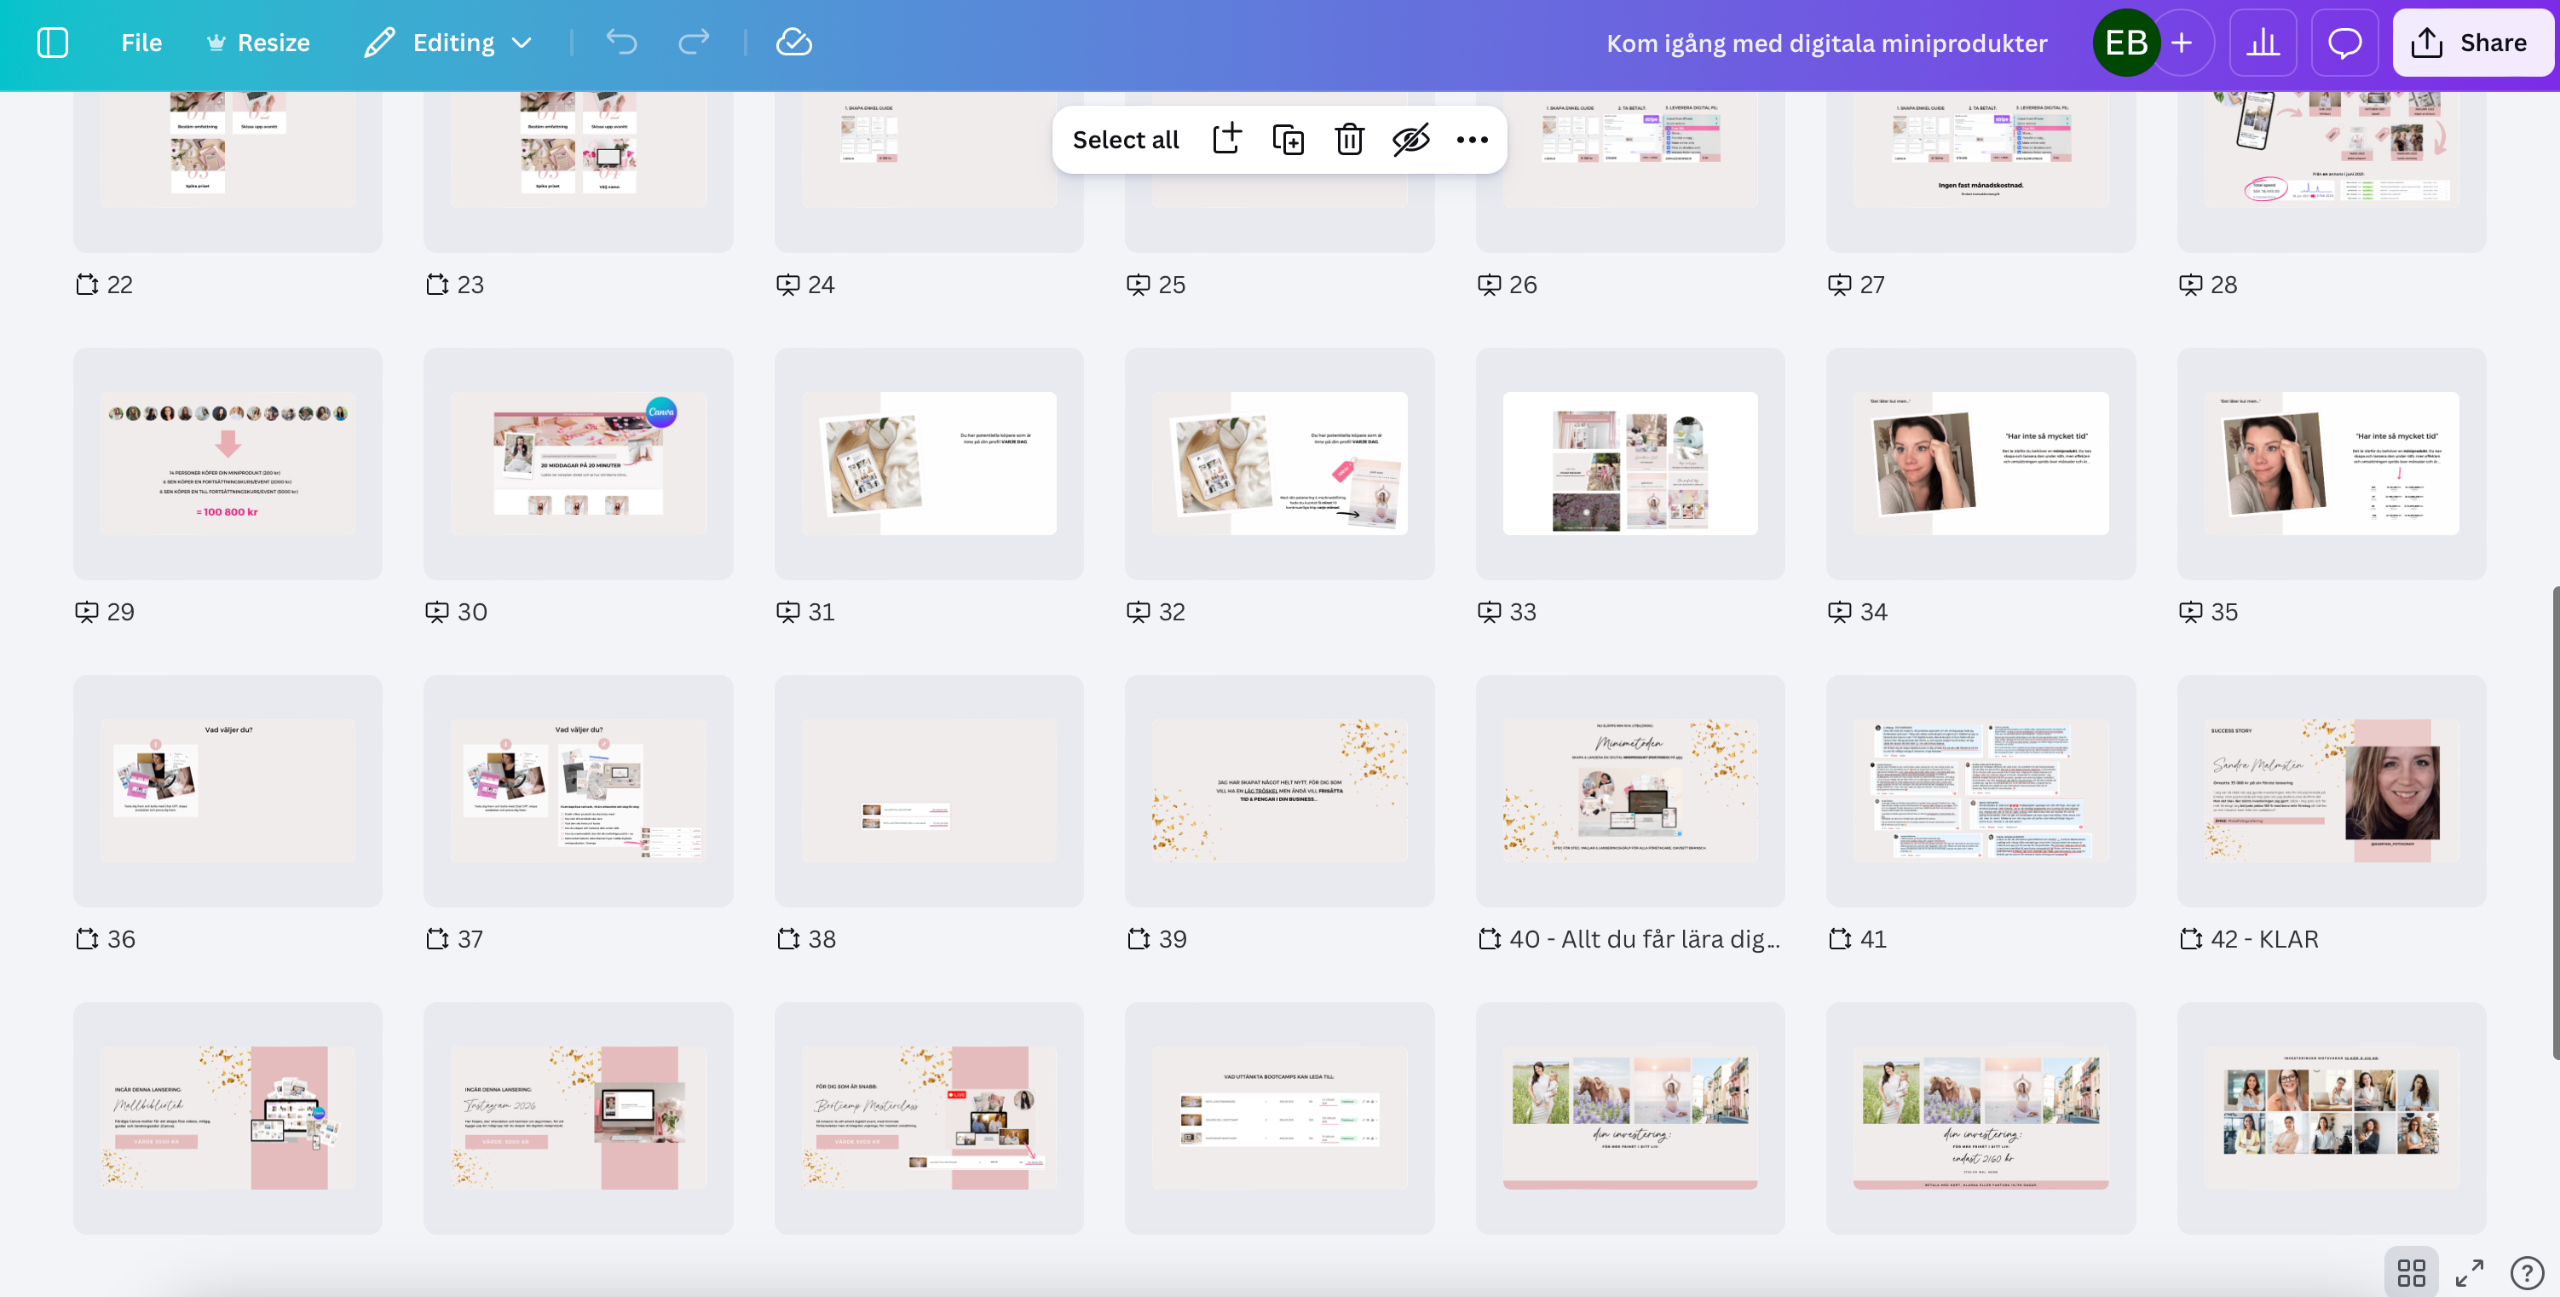Screen dimensions: 2560x1297
Task: Select page 31 thumbnail
Action: tap(929, 463)
